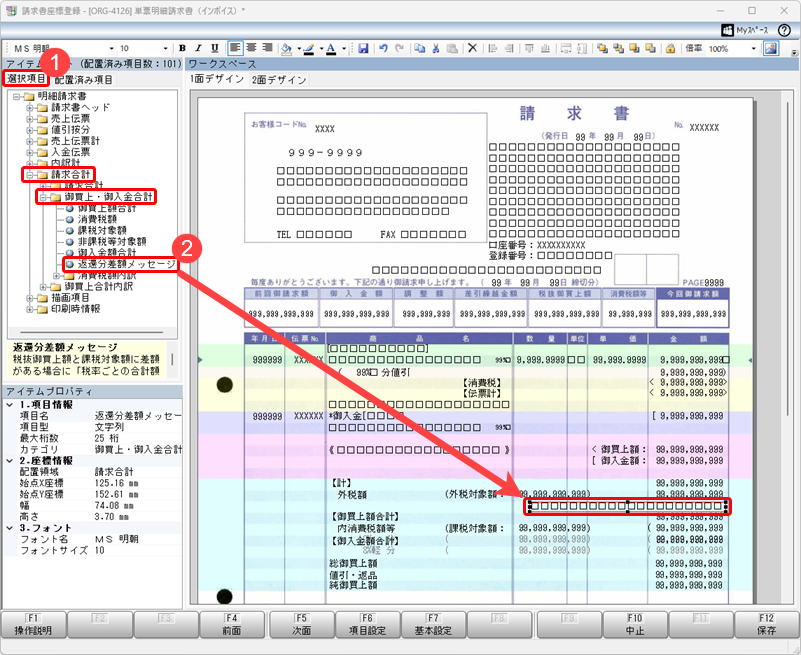Image resolution: width=801 pixels, height=655 pixels.
Task: Open the line color dropdown arrow
Action: pos(321,49)
